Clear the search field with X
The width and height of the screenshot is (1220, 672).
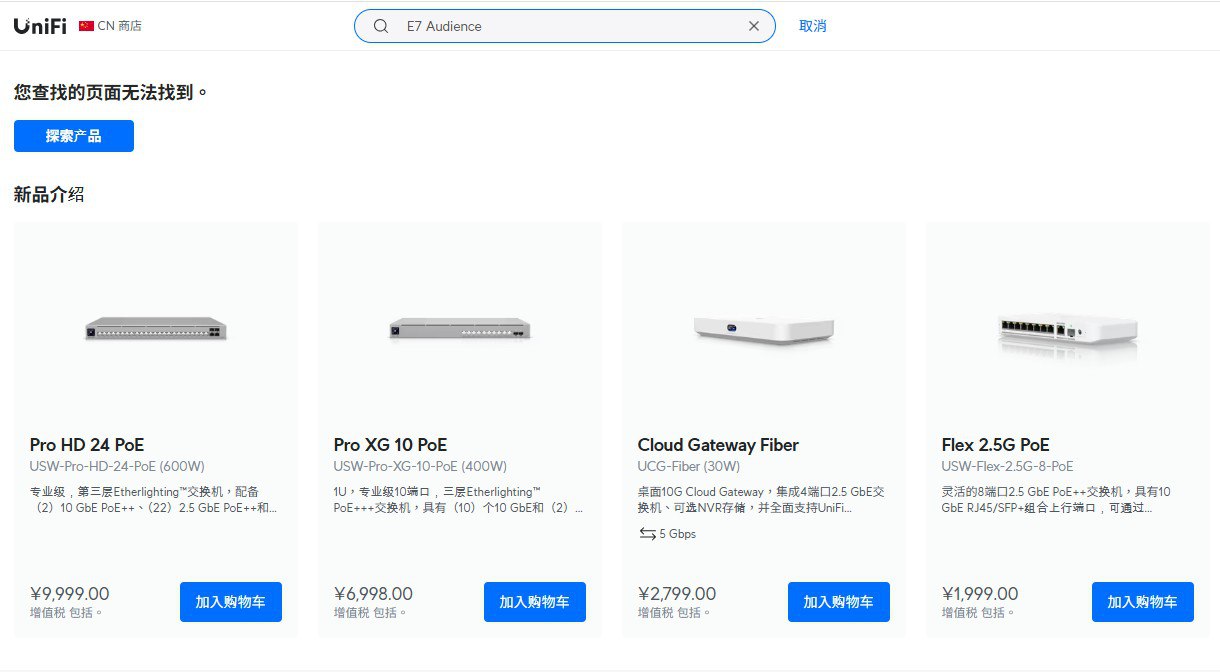754,27
